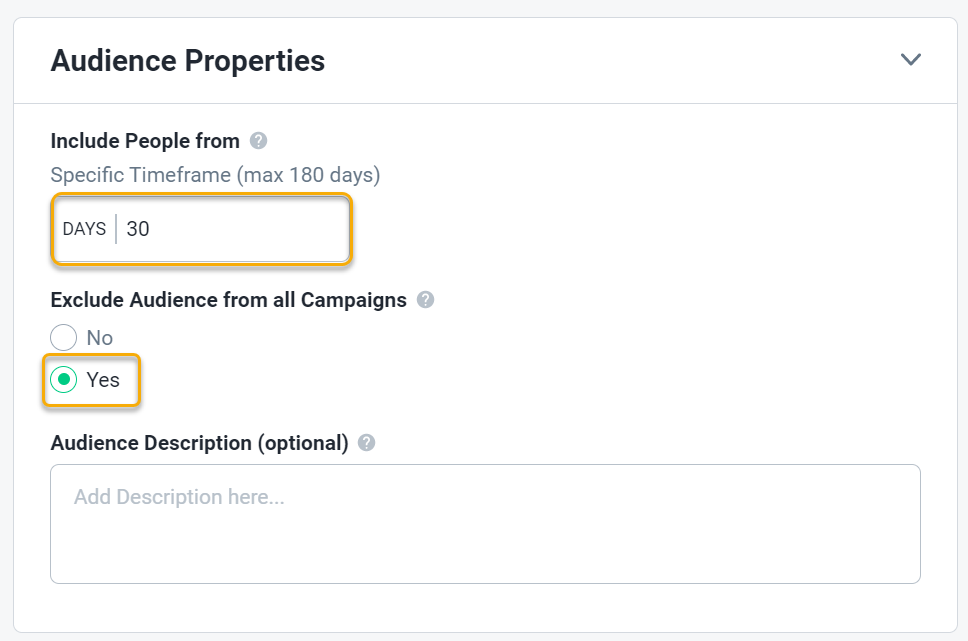Click the Add Description here placeholder text
The image size is (968, 641).
pos(179,497)
